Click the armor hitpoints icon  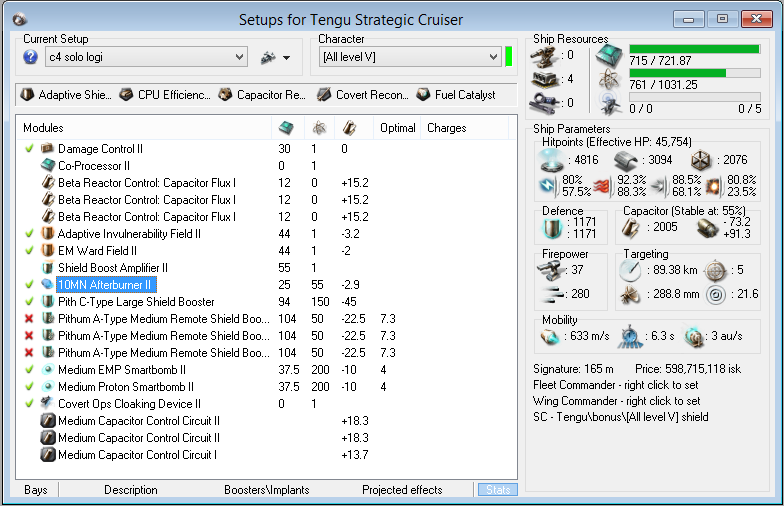[x=628, y=160]
